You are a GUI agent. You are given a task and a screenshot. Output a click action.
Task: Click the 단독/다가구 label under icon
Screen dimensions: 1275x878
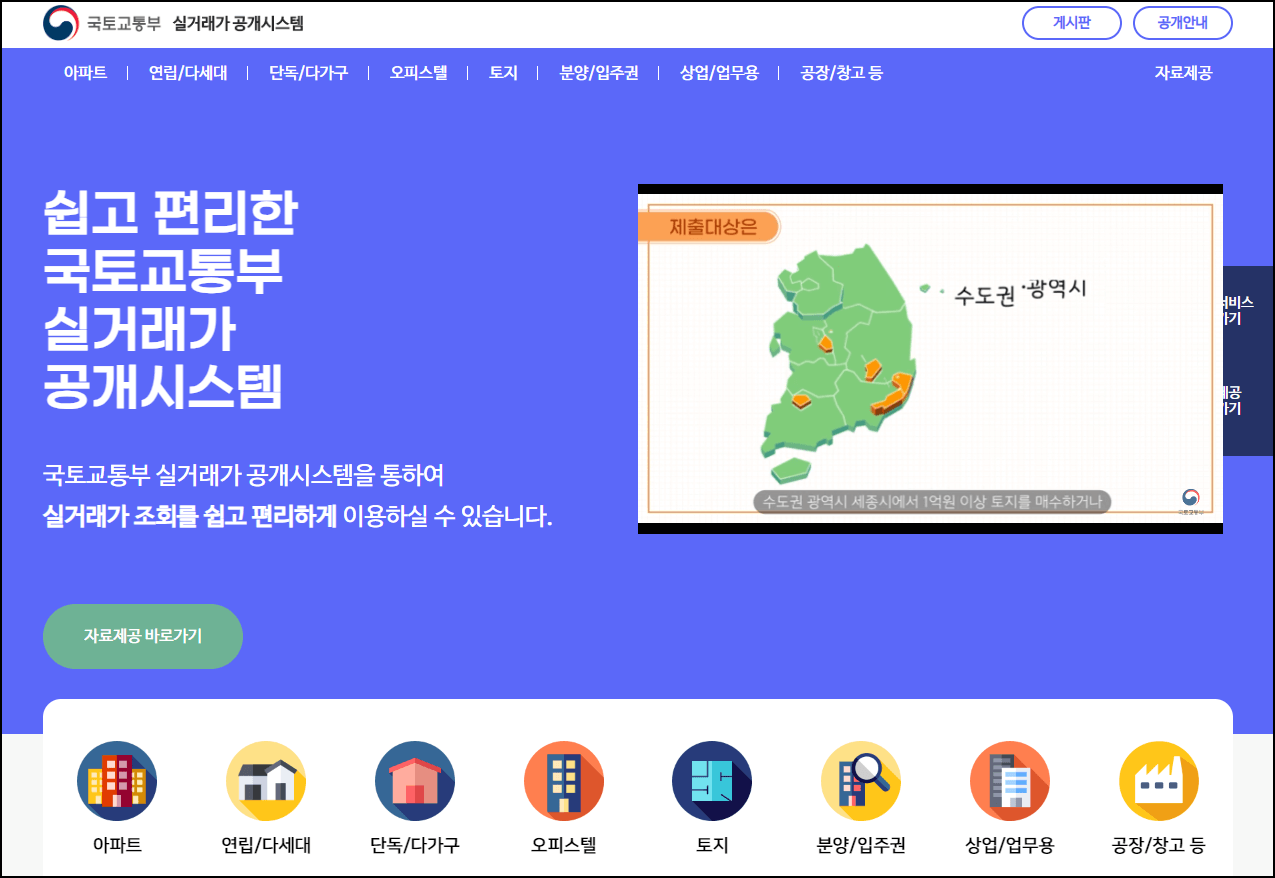click(415, 845)
